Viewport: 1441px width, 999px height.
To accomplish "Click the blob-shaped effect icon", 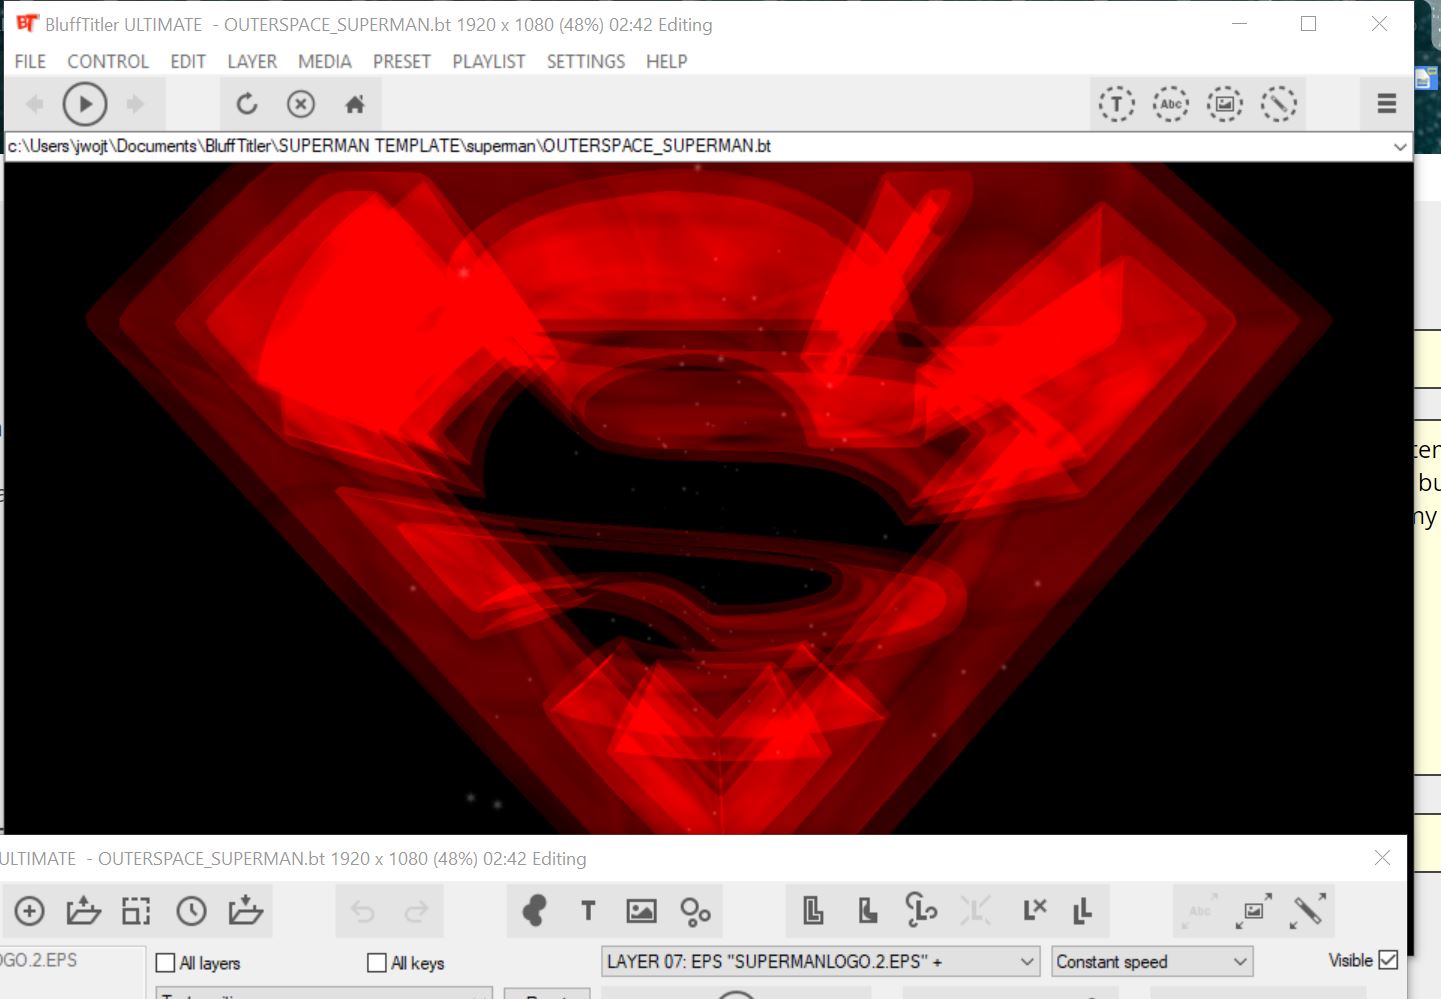I will click(x=535, y=911).
